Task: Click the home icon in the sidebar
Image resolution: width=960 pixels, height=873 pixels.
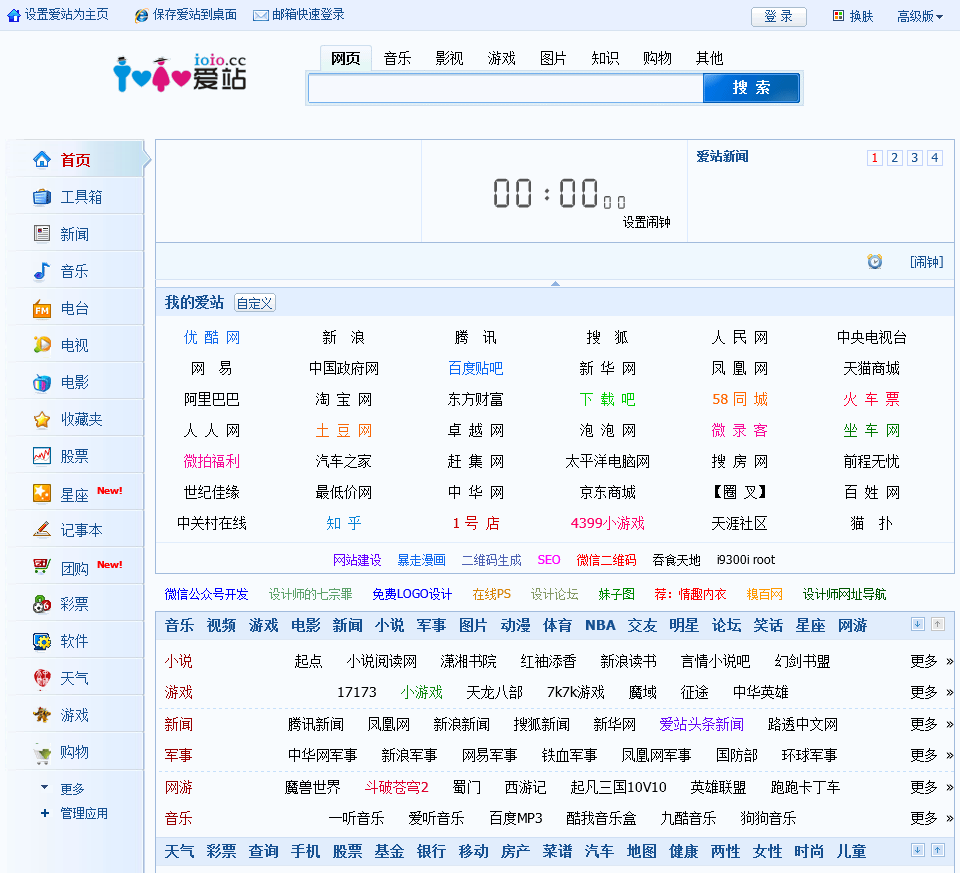Action: pos(42,160)
